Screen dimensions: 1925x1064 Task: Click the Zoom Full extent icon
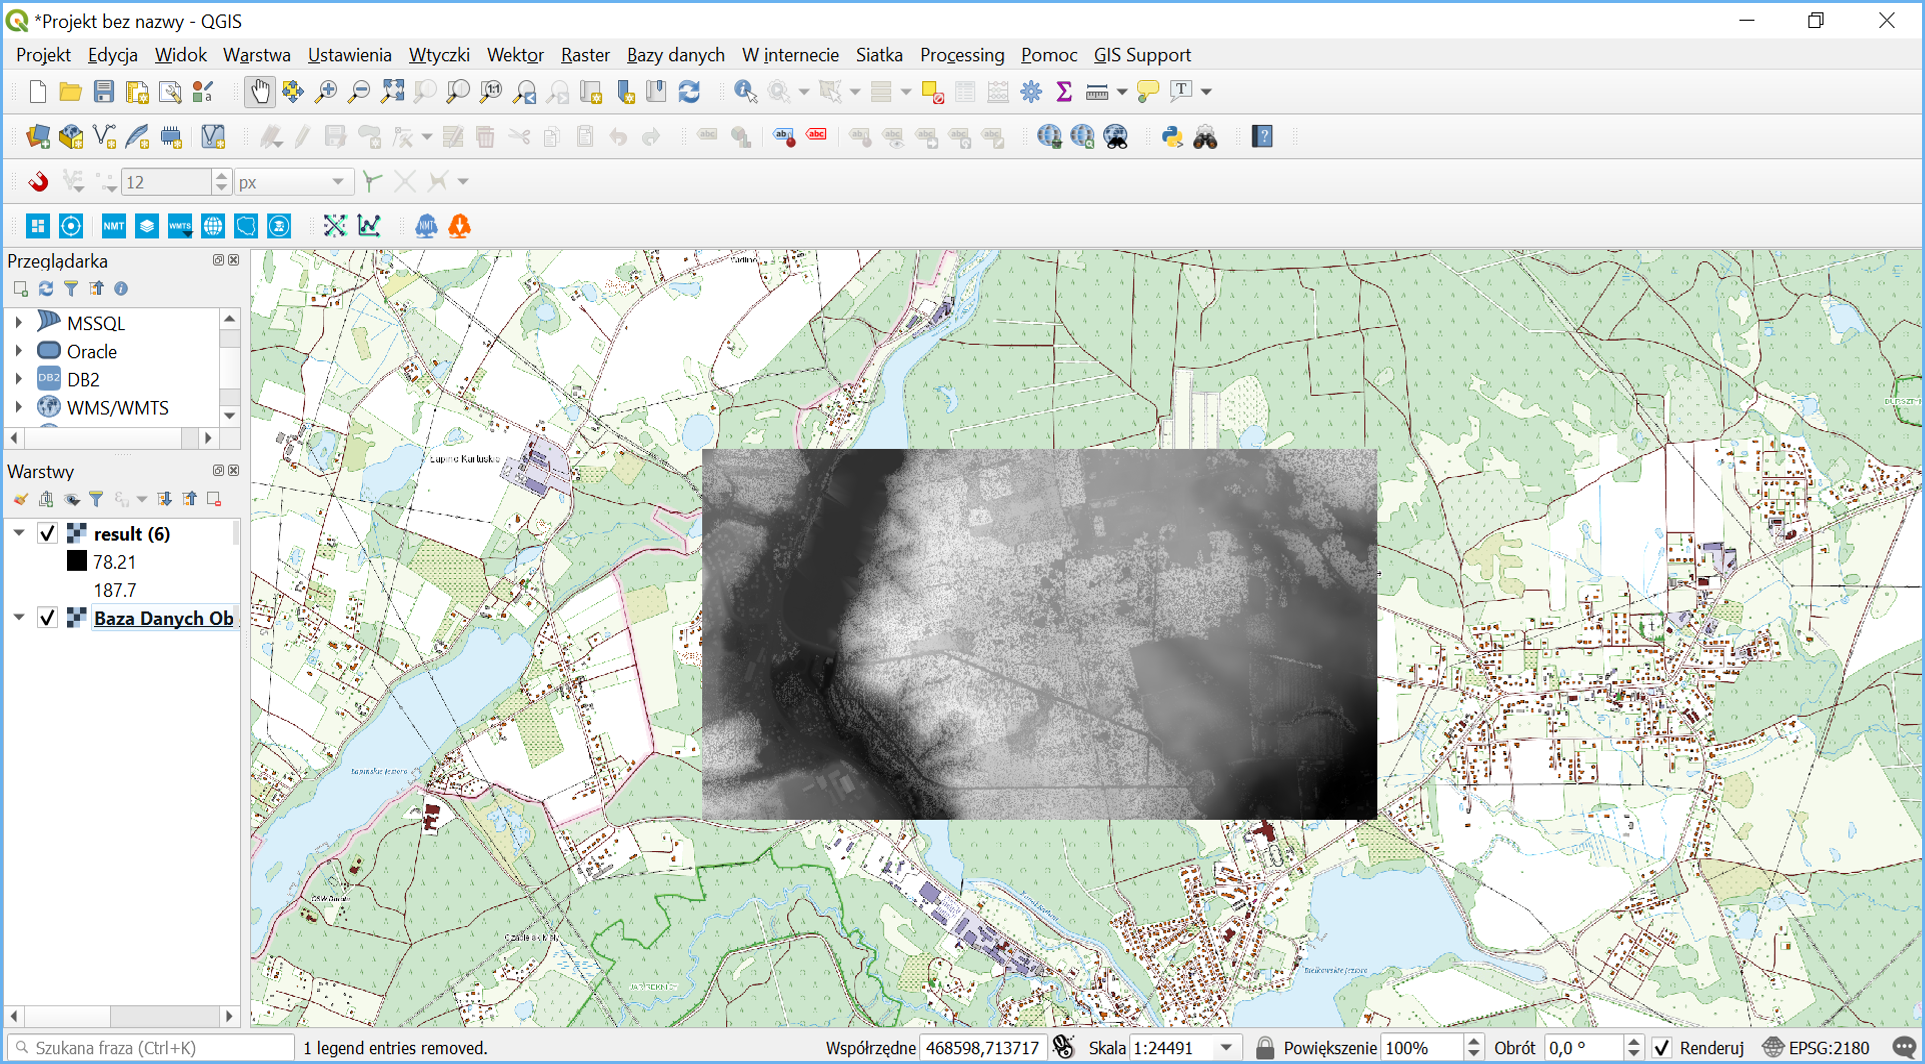pos(392,92)
